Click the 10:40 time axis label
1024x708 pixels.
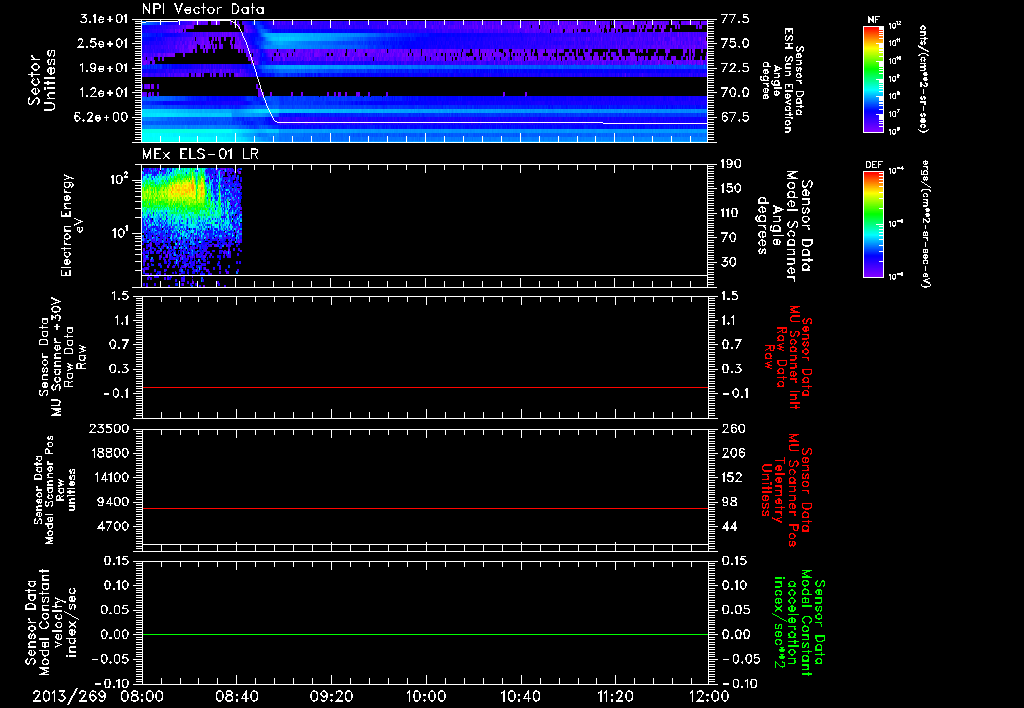click(x=520, y=695)
